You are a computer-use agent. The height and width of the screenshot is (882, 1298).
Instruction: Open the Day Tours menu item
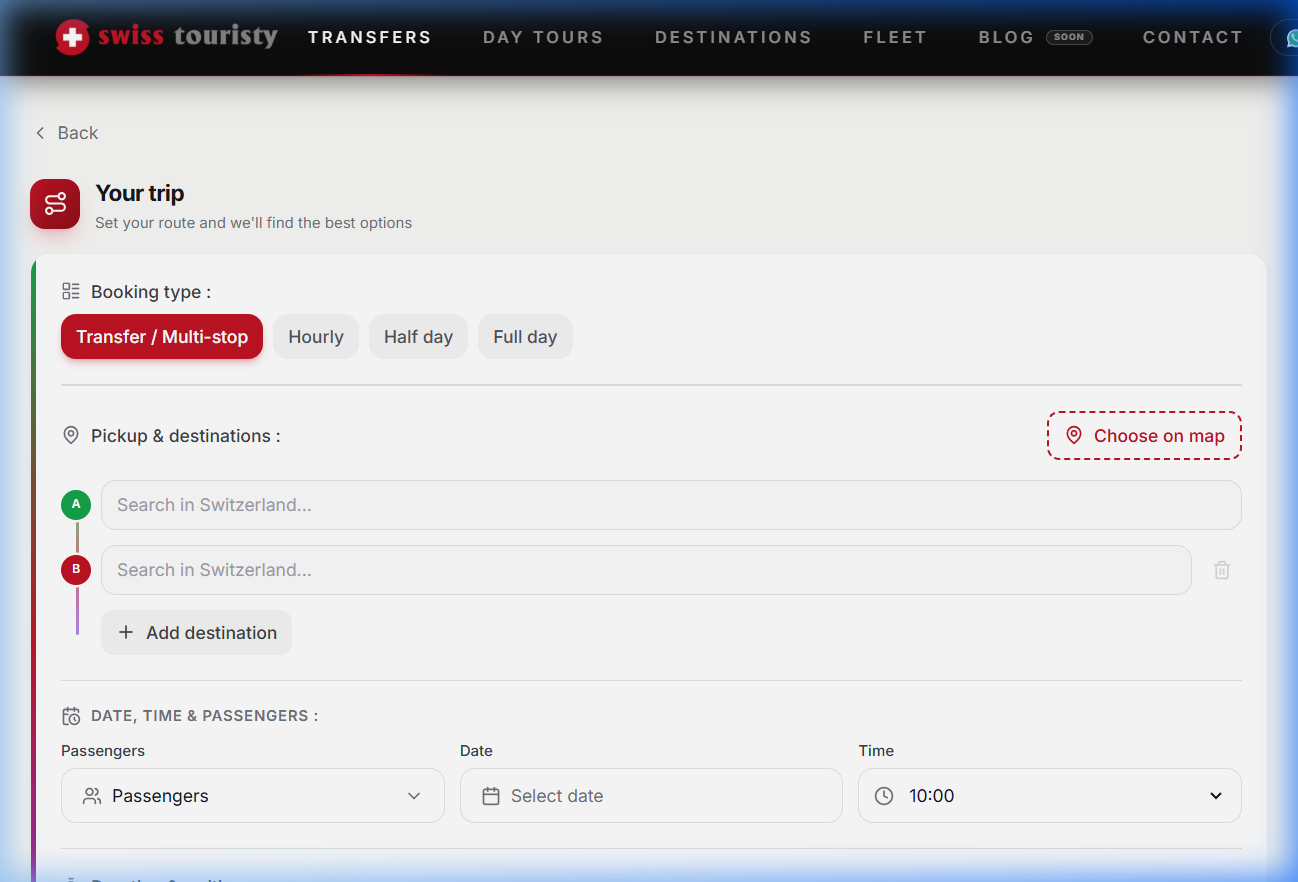[x=543, y=37]
